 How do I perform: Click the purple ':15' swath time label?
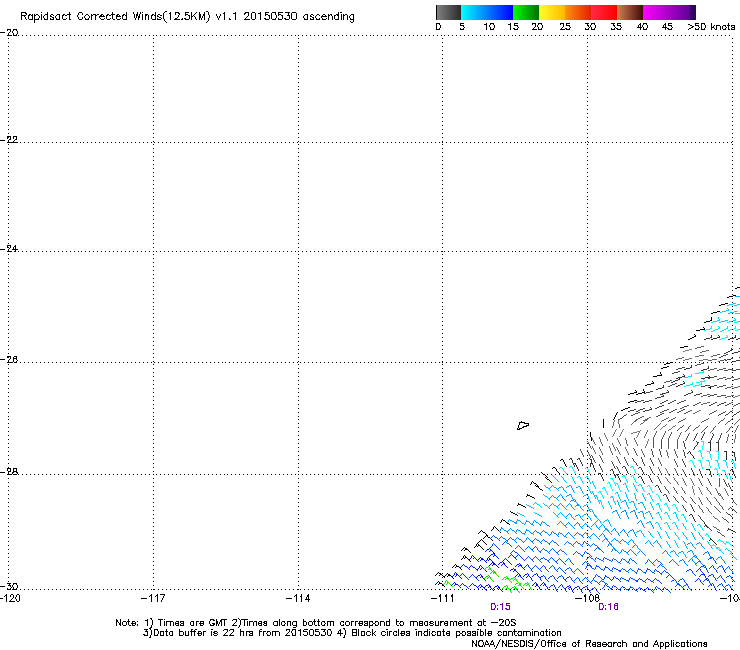click(x=500, y=607)
